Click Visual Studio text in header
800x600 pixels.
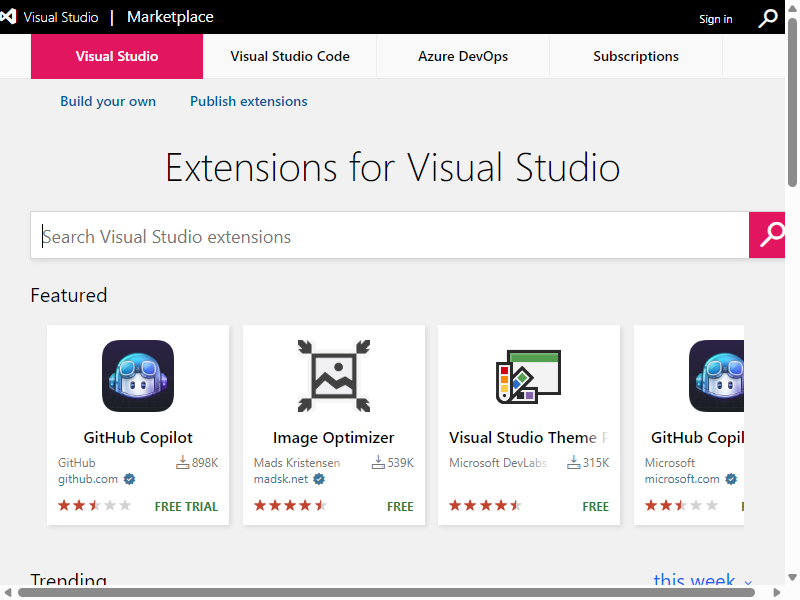point(61,17)
